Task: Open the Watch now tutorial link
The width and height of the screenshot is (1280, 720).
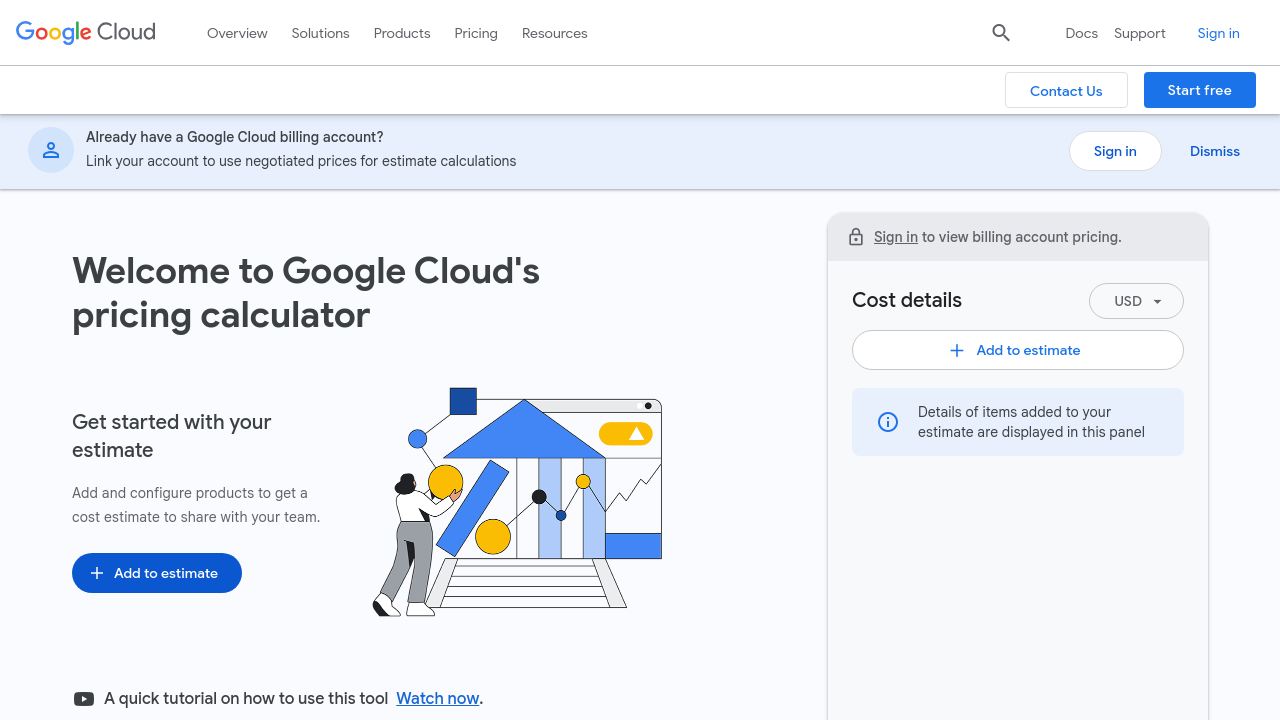Action: [437, 698]
